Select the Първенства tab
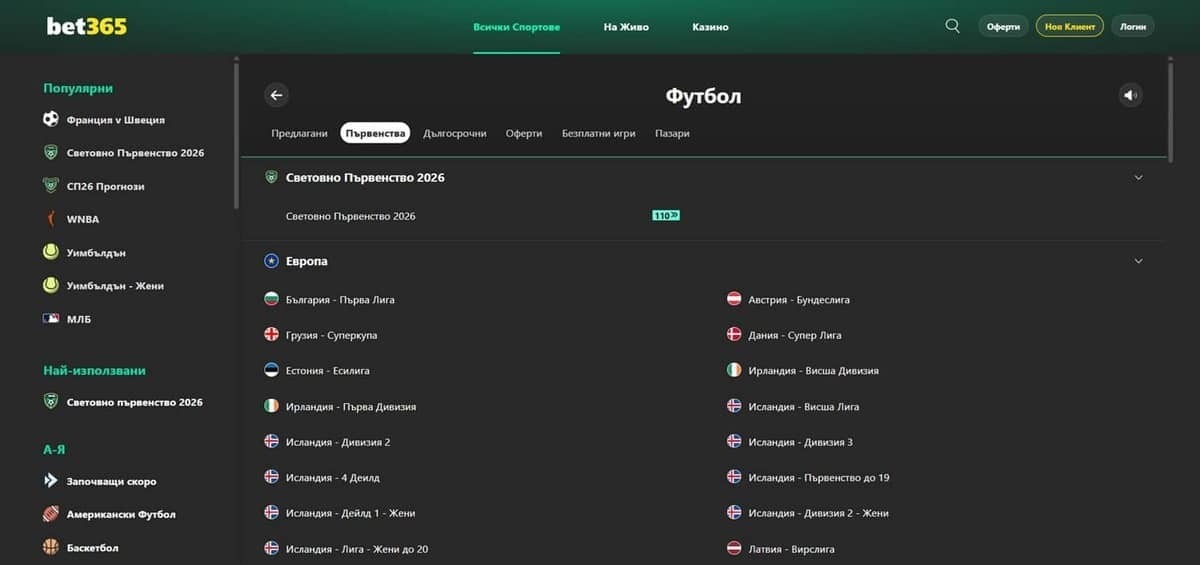The width and height of the screenshot is (1200, 565). click(x=375, y=133)
